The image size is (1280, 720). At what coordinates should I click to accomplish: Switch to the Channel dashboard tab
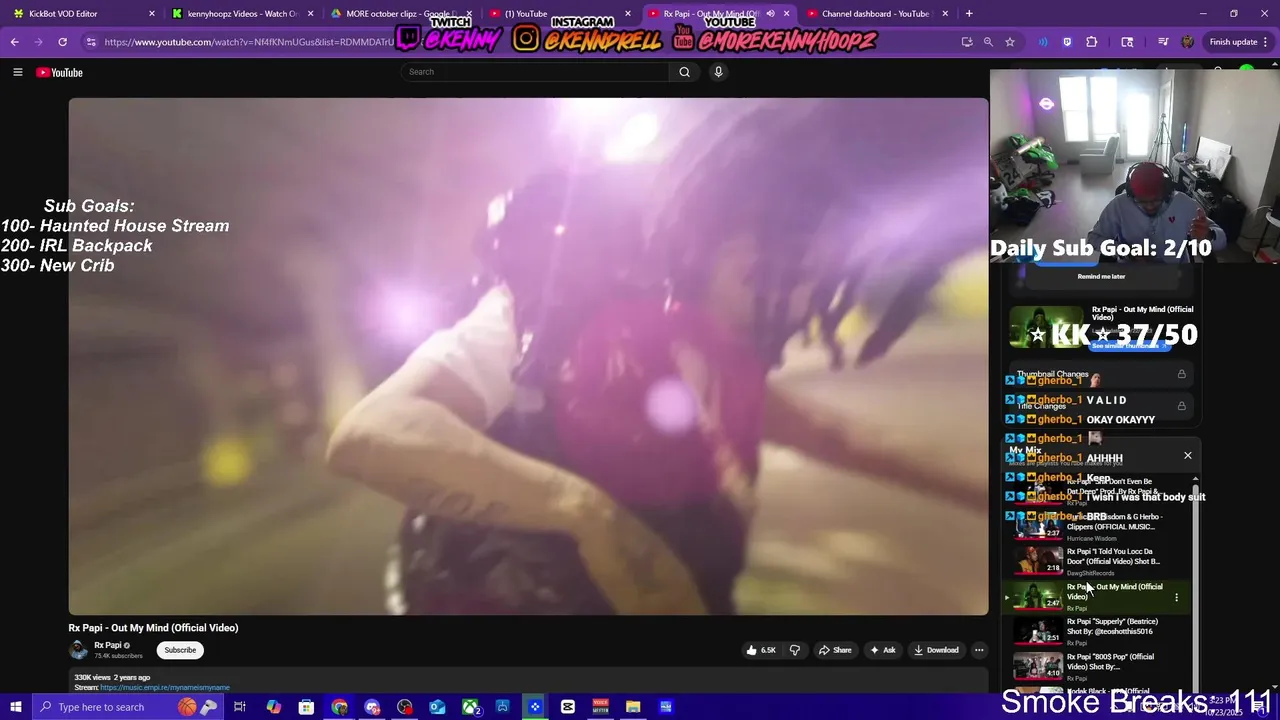pyautogui.click(x=875, y=14)
